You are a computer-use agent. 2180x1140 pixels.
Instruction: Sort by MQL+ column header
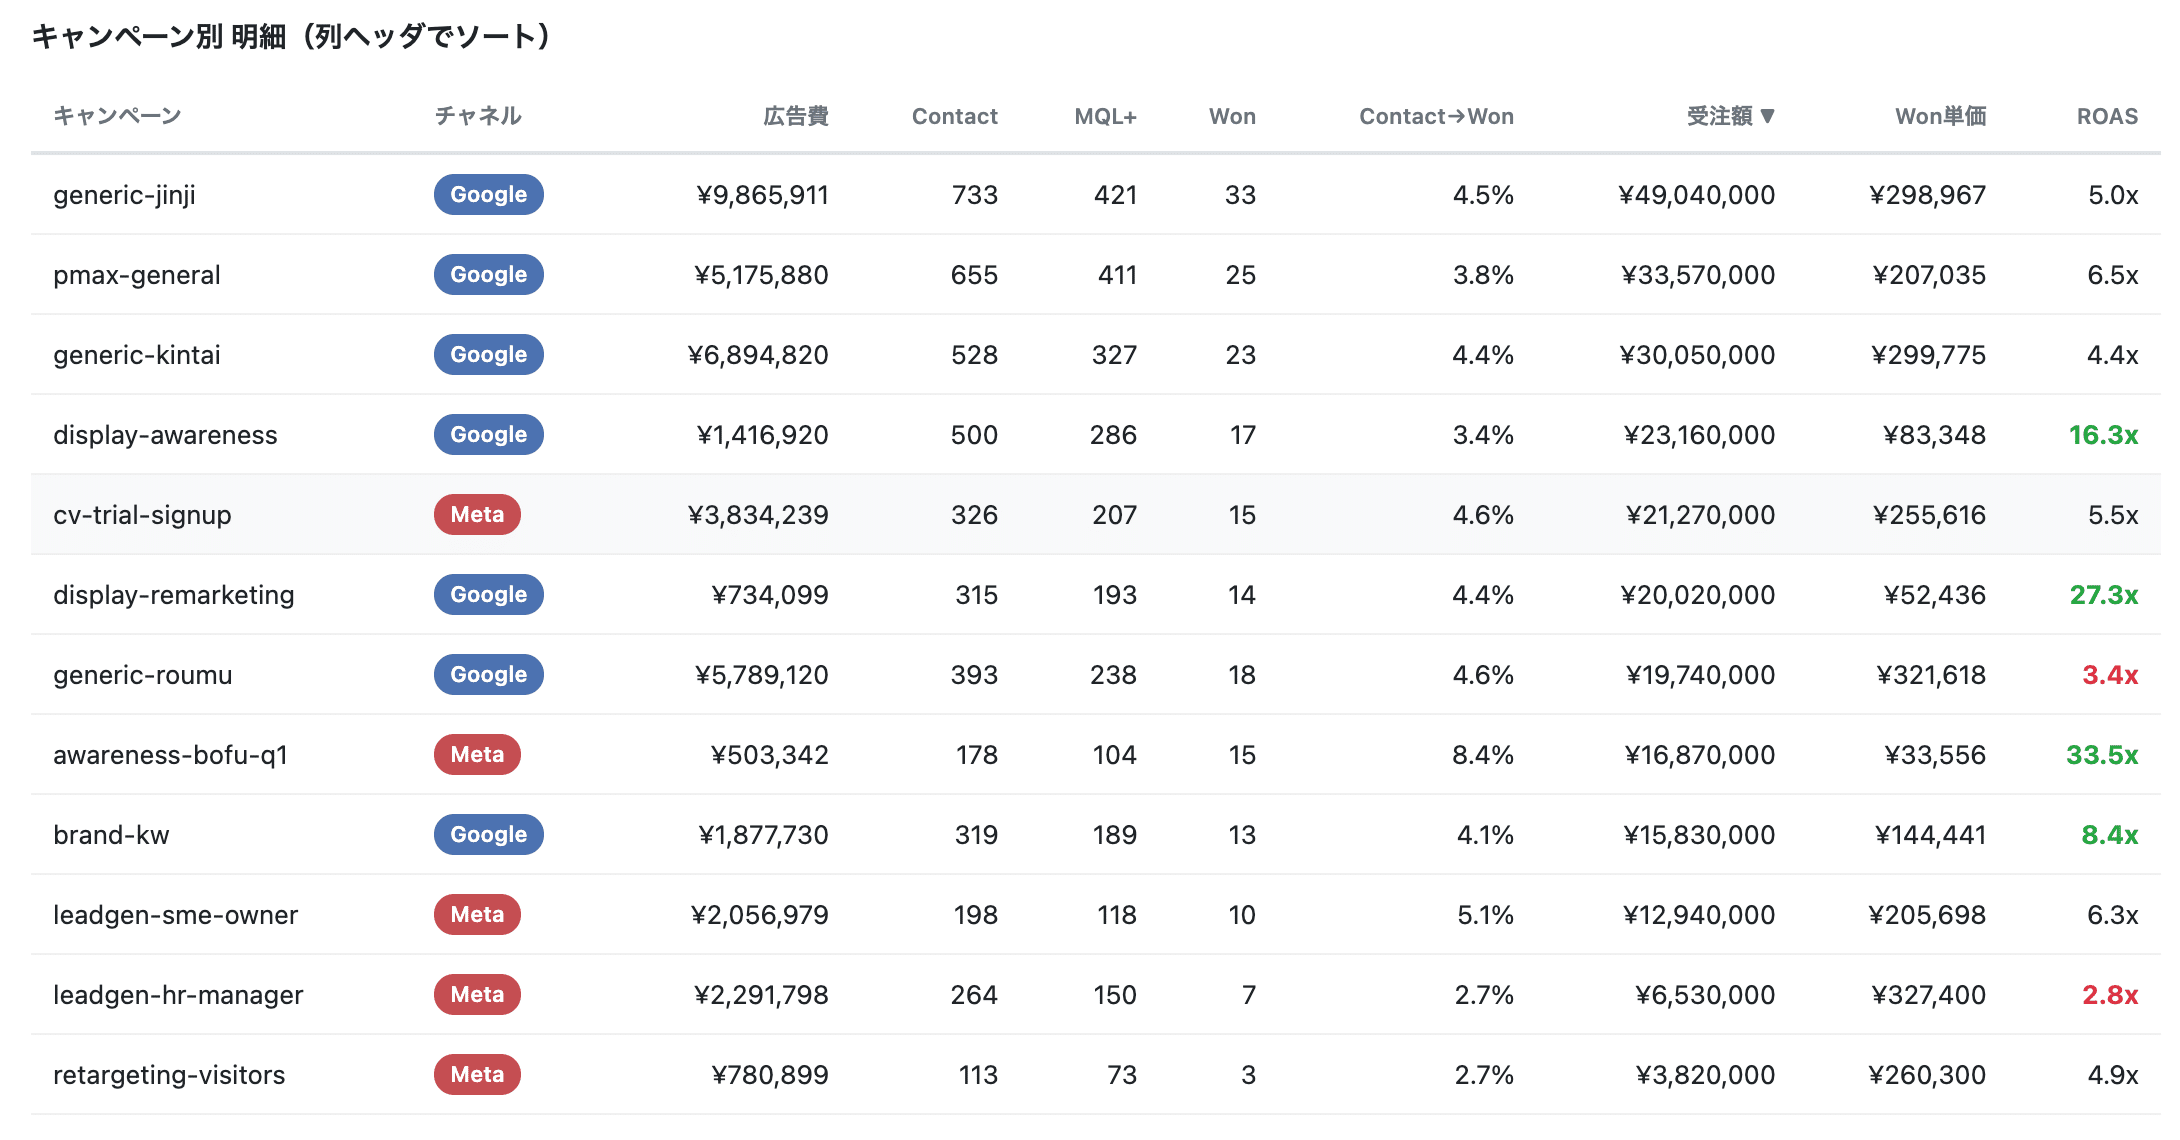click(1106, 116)
